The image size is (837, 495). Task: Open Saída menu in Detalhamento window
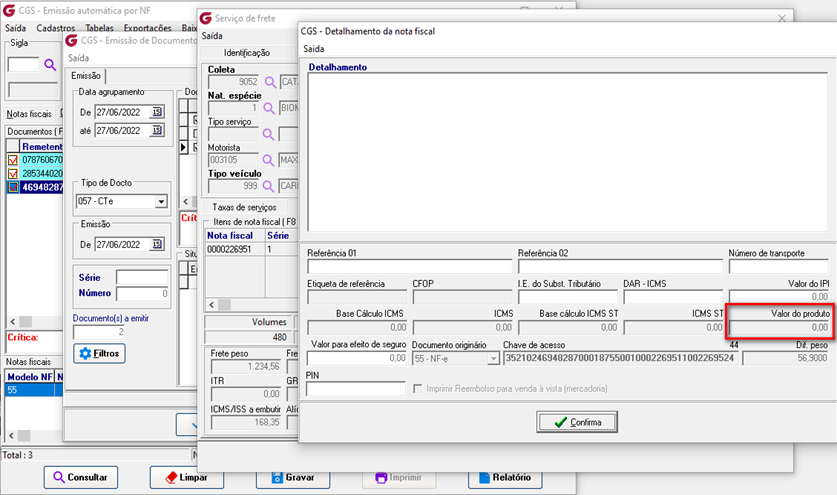pyautogui.click(x=314, y=49)
